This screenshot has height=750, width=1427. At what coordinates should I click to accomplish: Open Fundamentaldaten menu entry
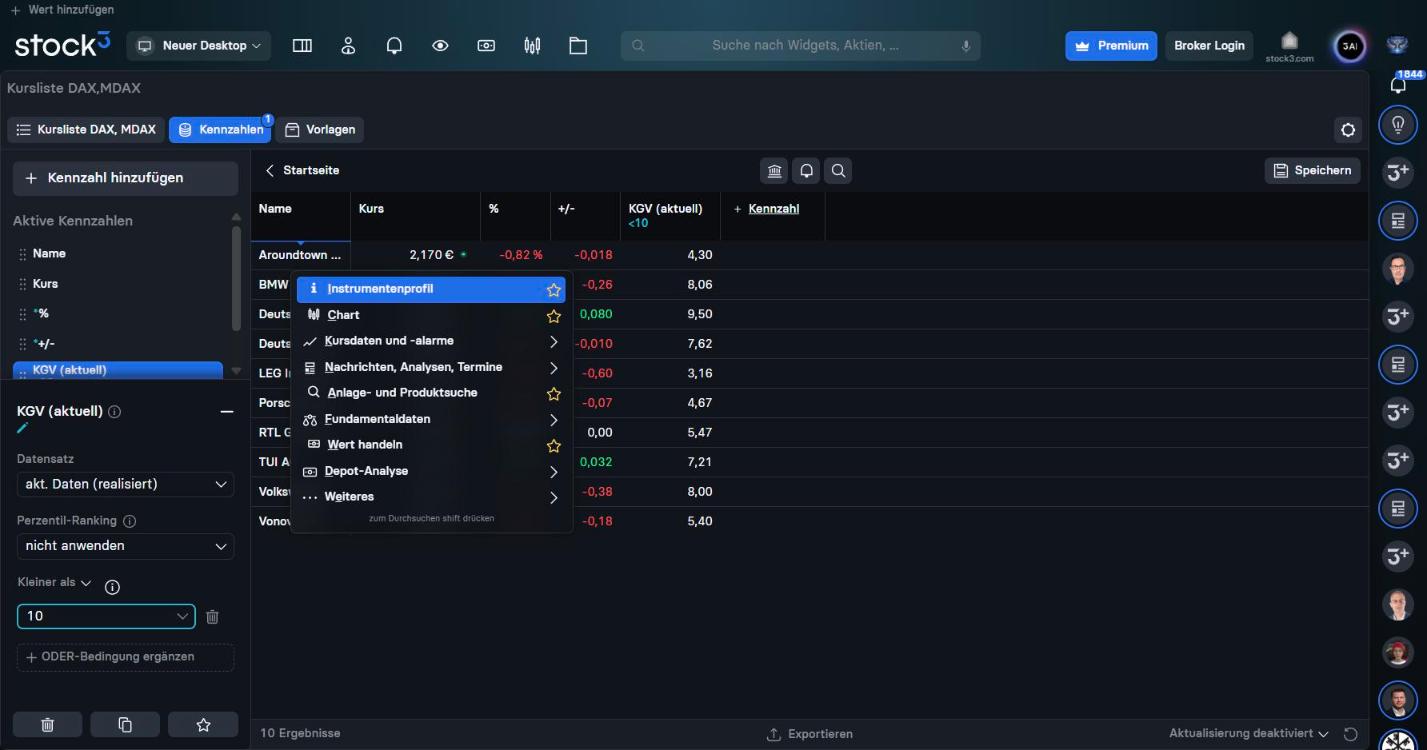[431, 419]
